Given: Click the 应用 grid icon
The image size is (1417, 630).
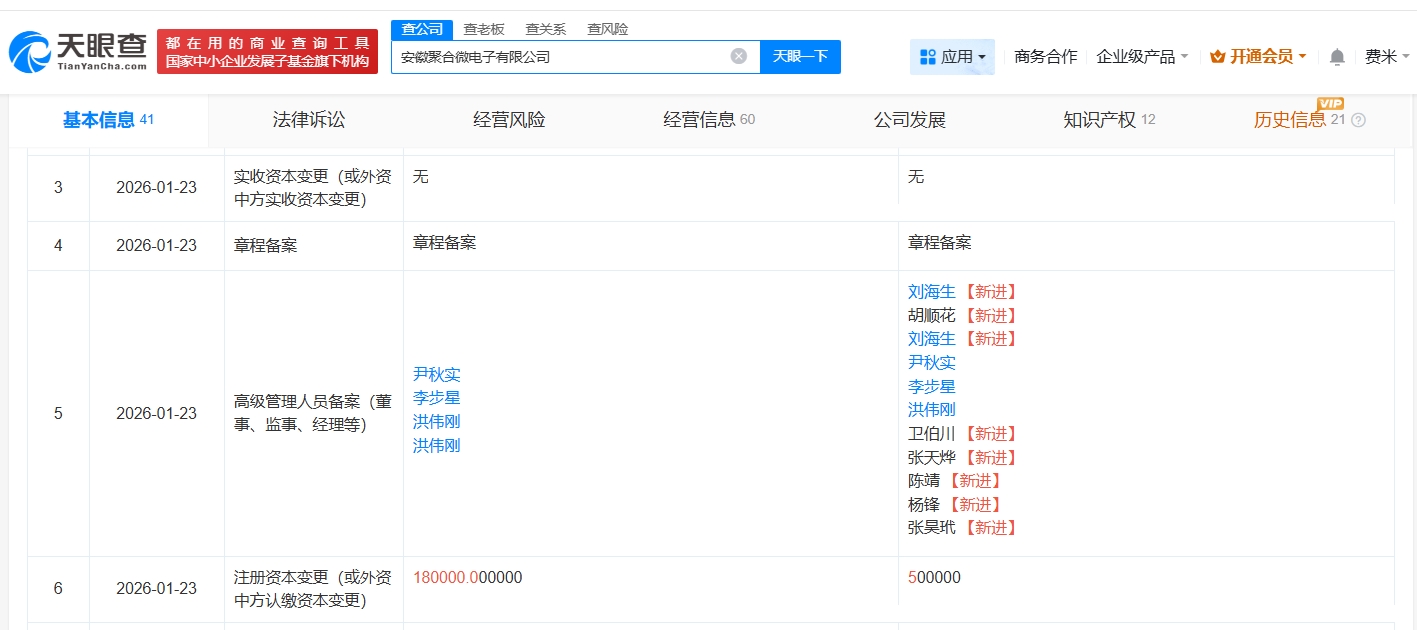Looking at the screenshot, I should pos(927,57).
